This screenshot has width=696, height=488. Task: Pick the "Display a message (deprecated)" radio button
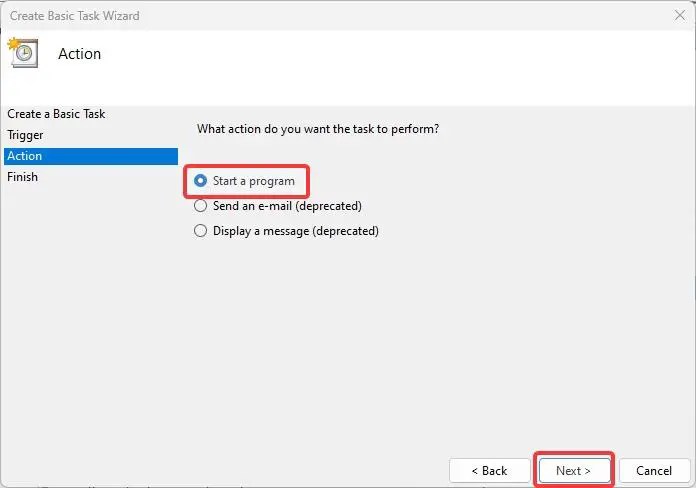[x=201, y=231]
